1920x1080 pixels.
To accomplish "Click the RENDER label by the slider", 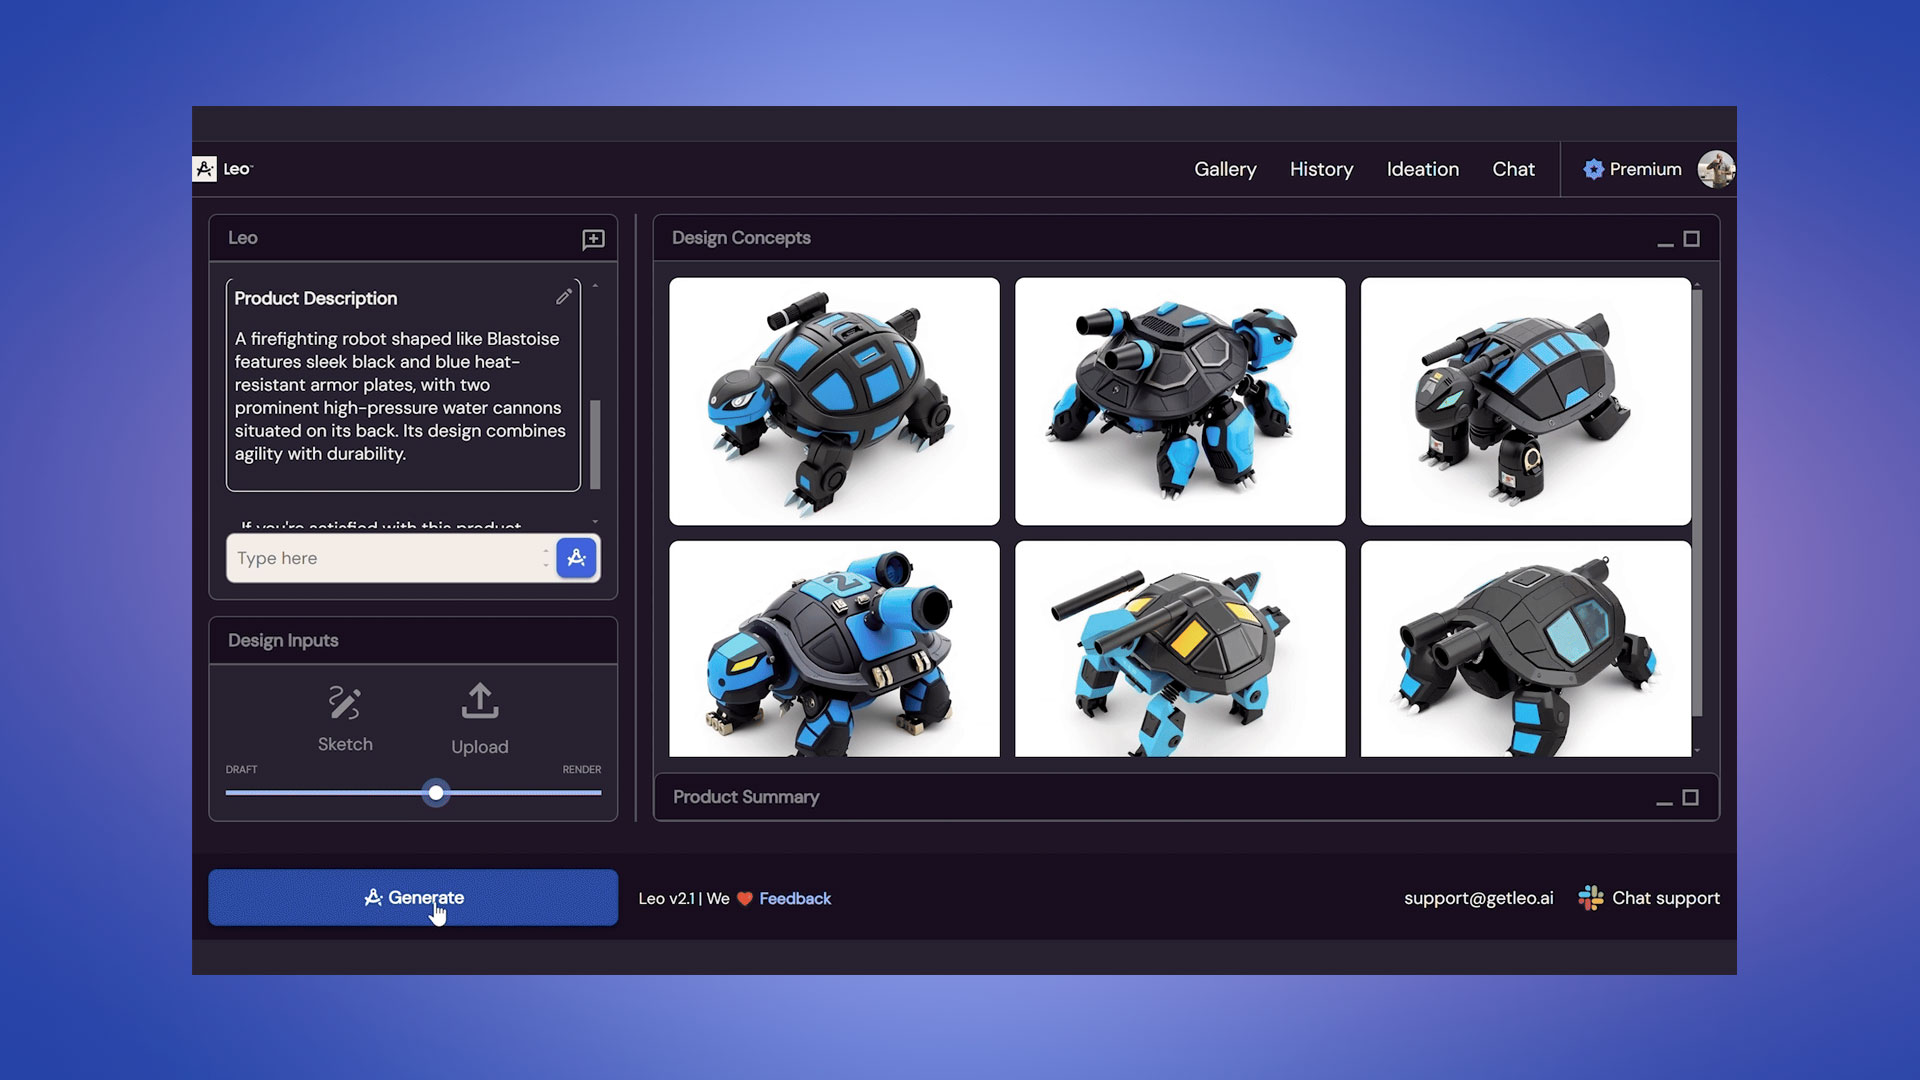I will 582,769.
